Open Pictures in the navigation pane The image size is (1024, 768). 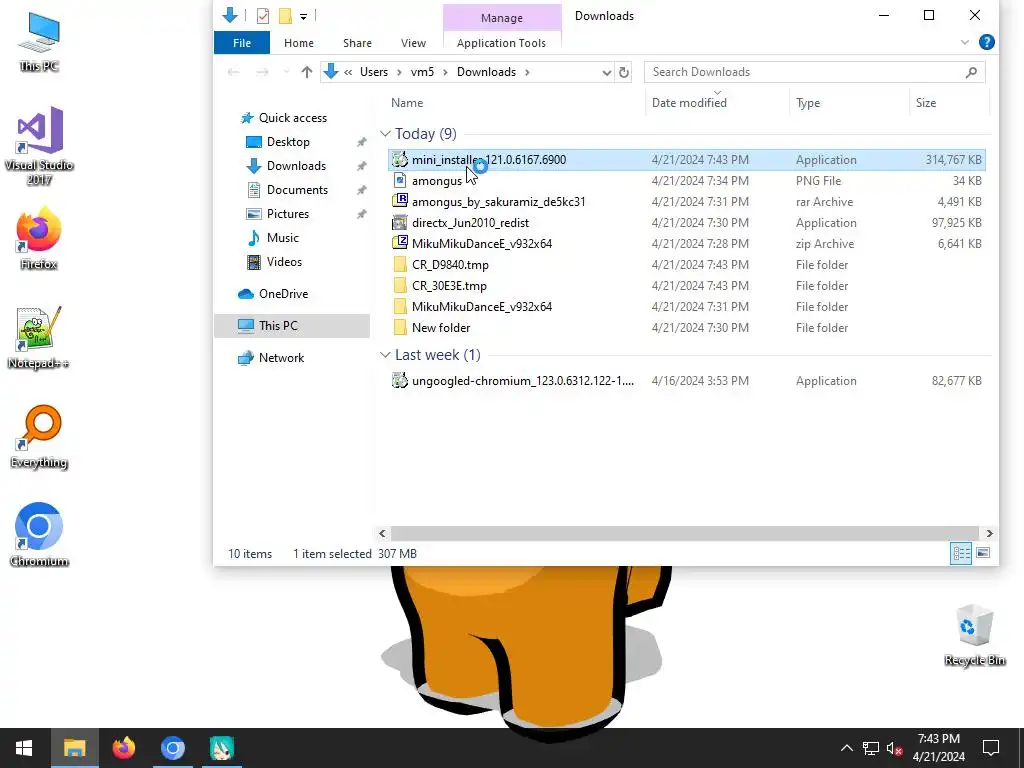287,214
